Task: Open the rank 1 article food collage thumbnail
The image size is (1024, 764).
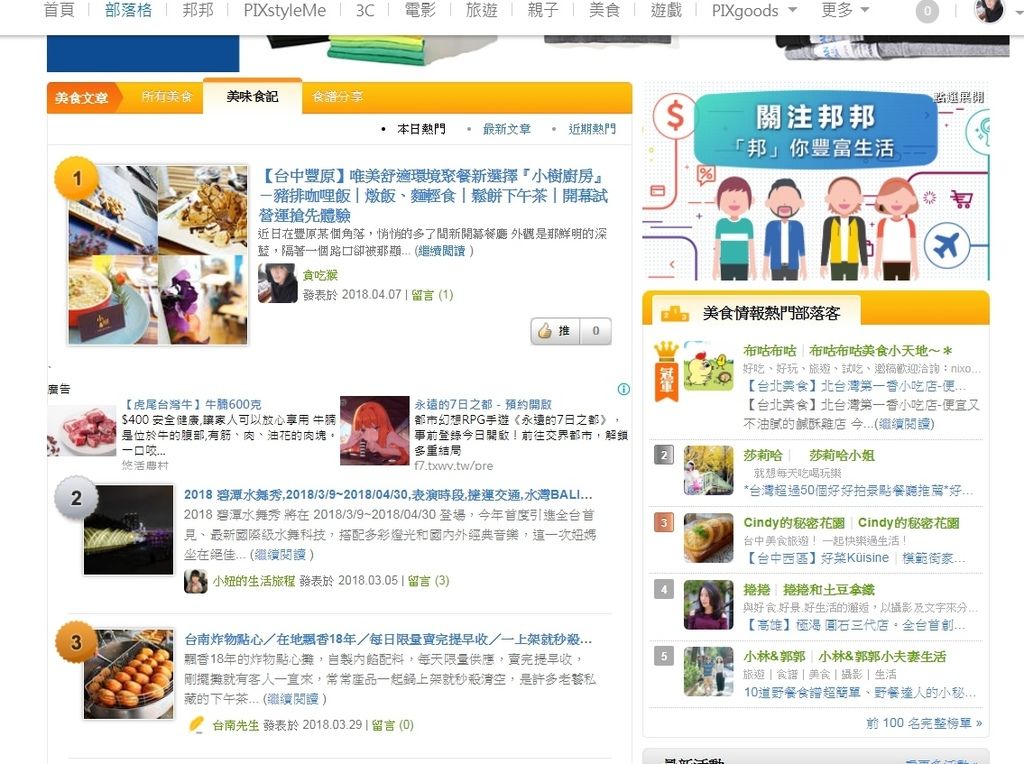Action: [x=158, y=255]
